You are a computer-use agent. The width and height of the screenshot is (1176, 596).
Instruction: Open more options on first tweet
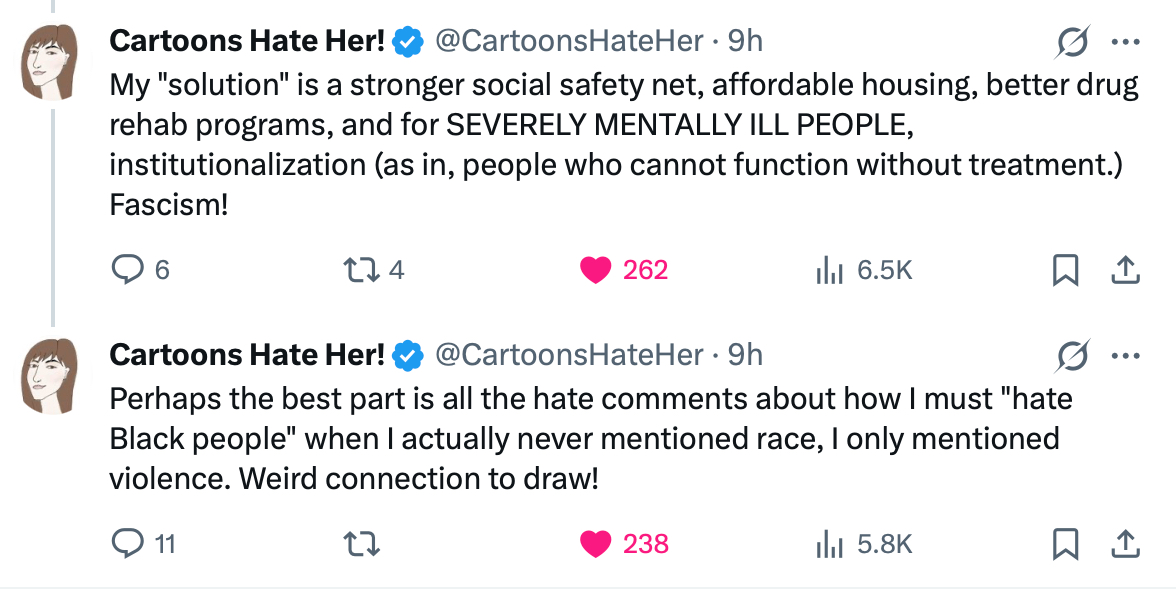click(1125, 42)
